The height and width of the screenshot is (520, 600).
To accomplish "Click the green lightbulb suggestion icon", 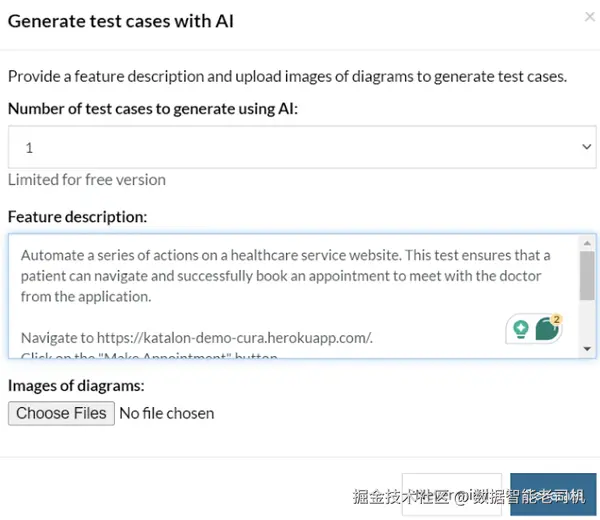I will point(520,328).
